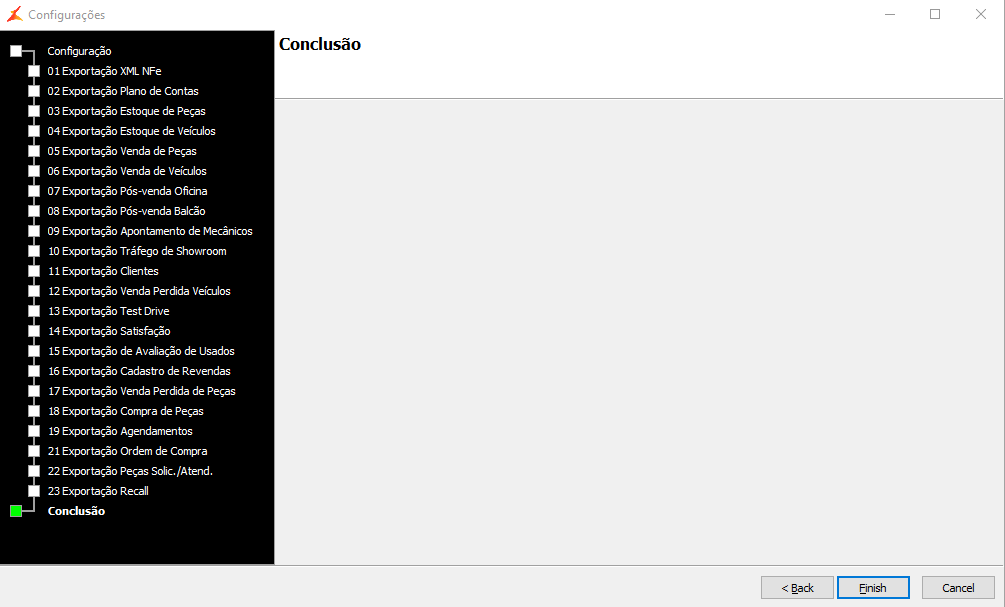Go to 06 Exportação Venda de Veículos
The height and width of the screenshot is (607, 1005).
coord(127,171)
